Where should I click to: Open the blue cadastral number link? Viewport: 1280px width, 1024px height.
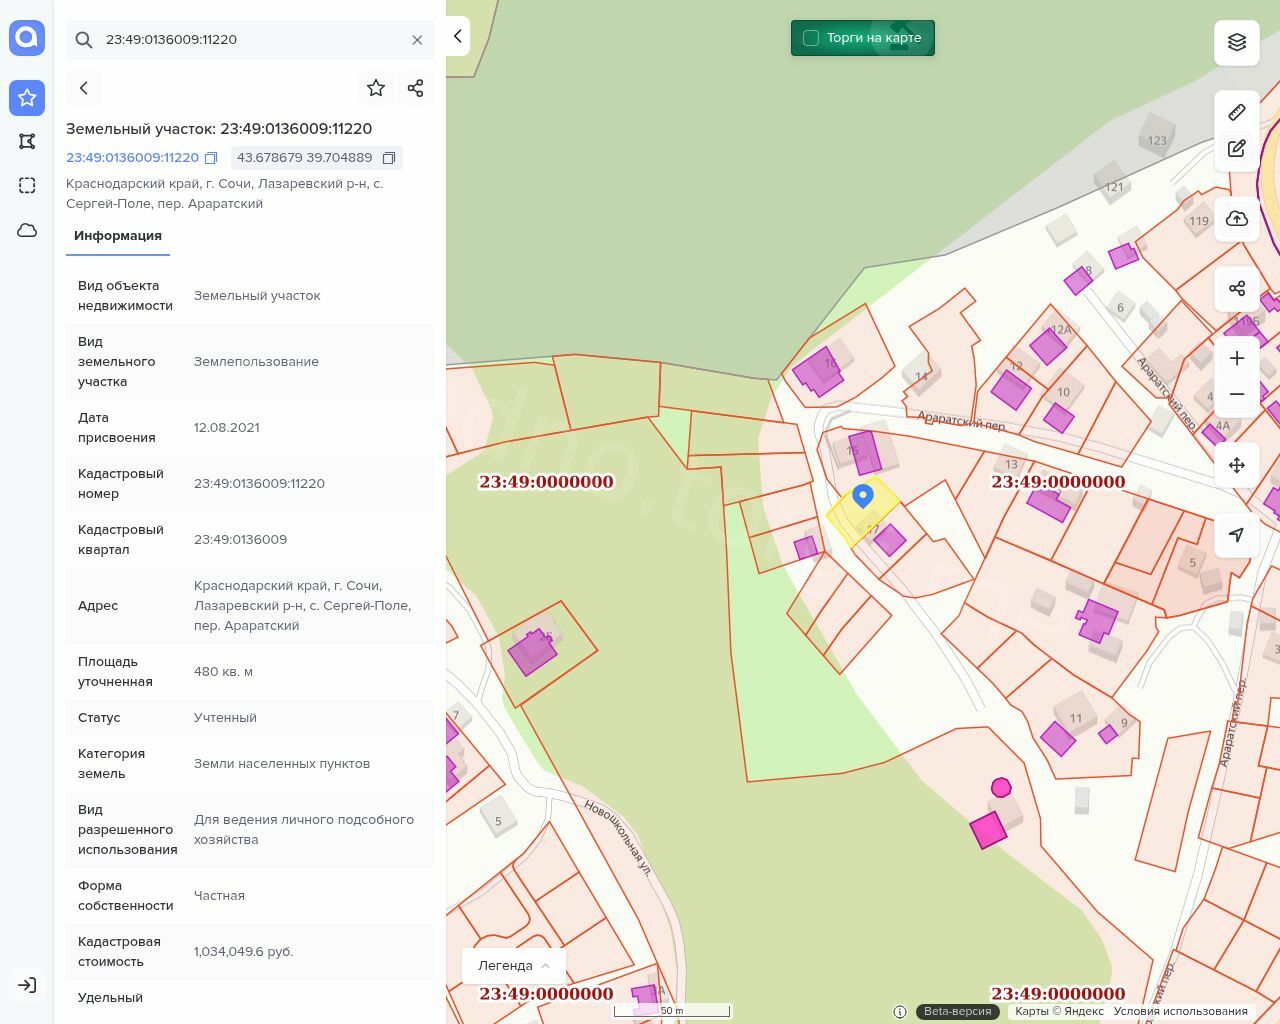pos(132,158)
